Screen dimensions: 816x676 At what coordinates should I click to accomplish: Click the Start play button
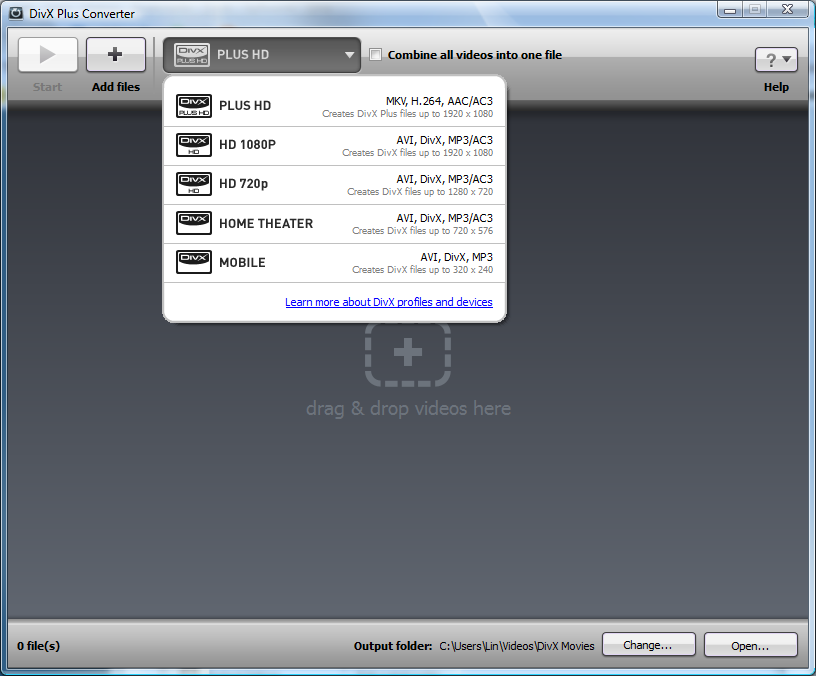coord(48,54)
